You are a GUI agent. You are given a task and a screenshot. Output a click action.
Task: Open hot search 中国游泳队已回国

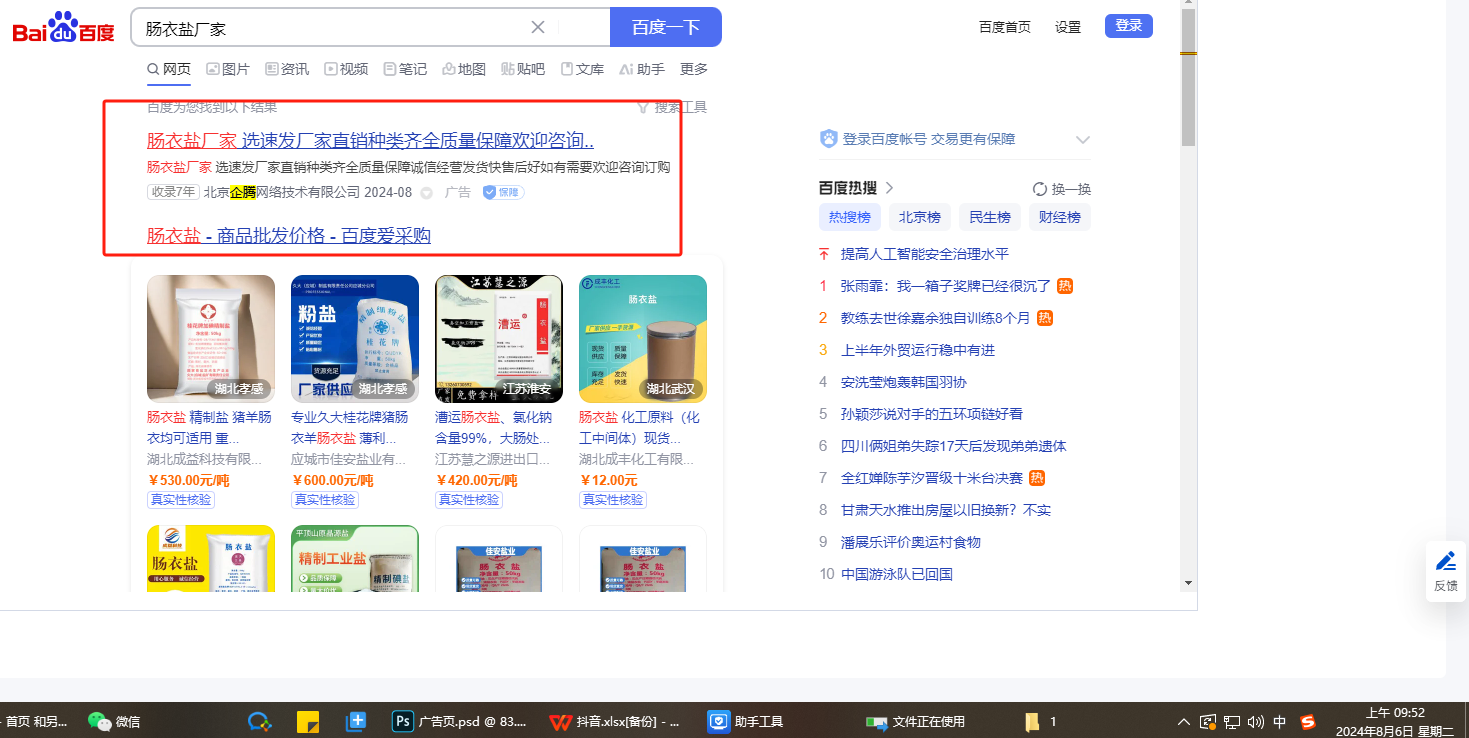(x=897, y=574)
